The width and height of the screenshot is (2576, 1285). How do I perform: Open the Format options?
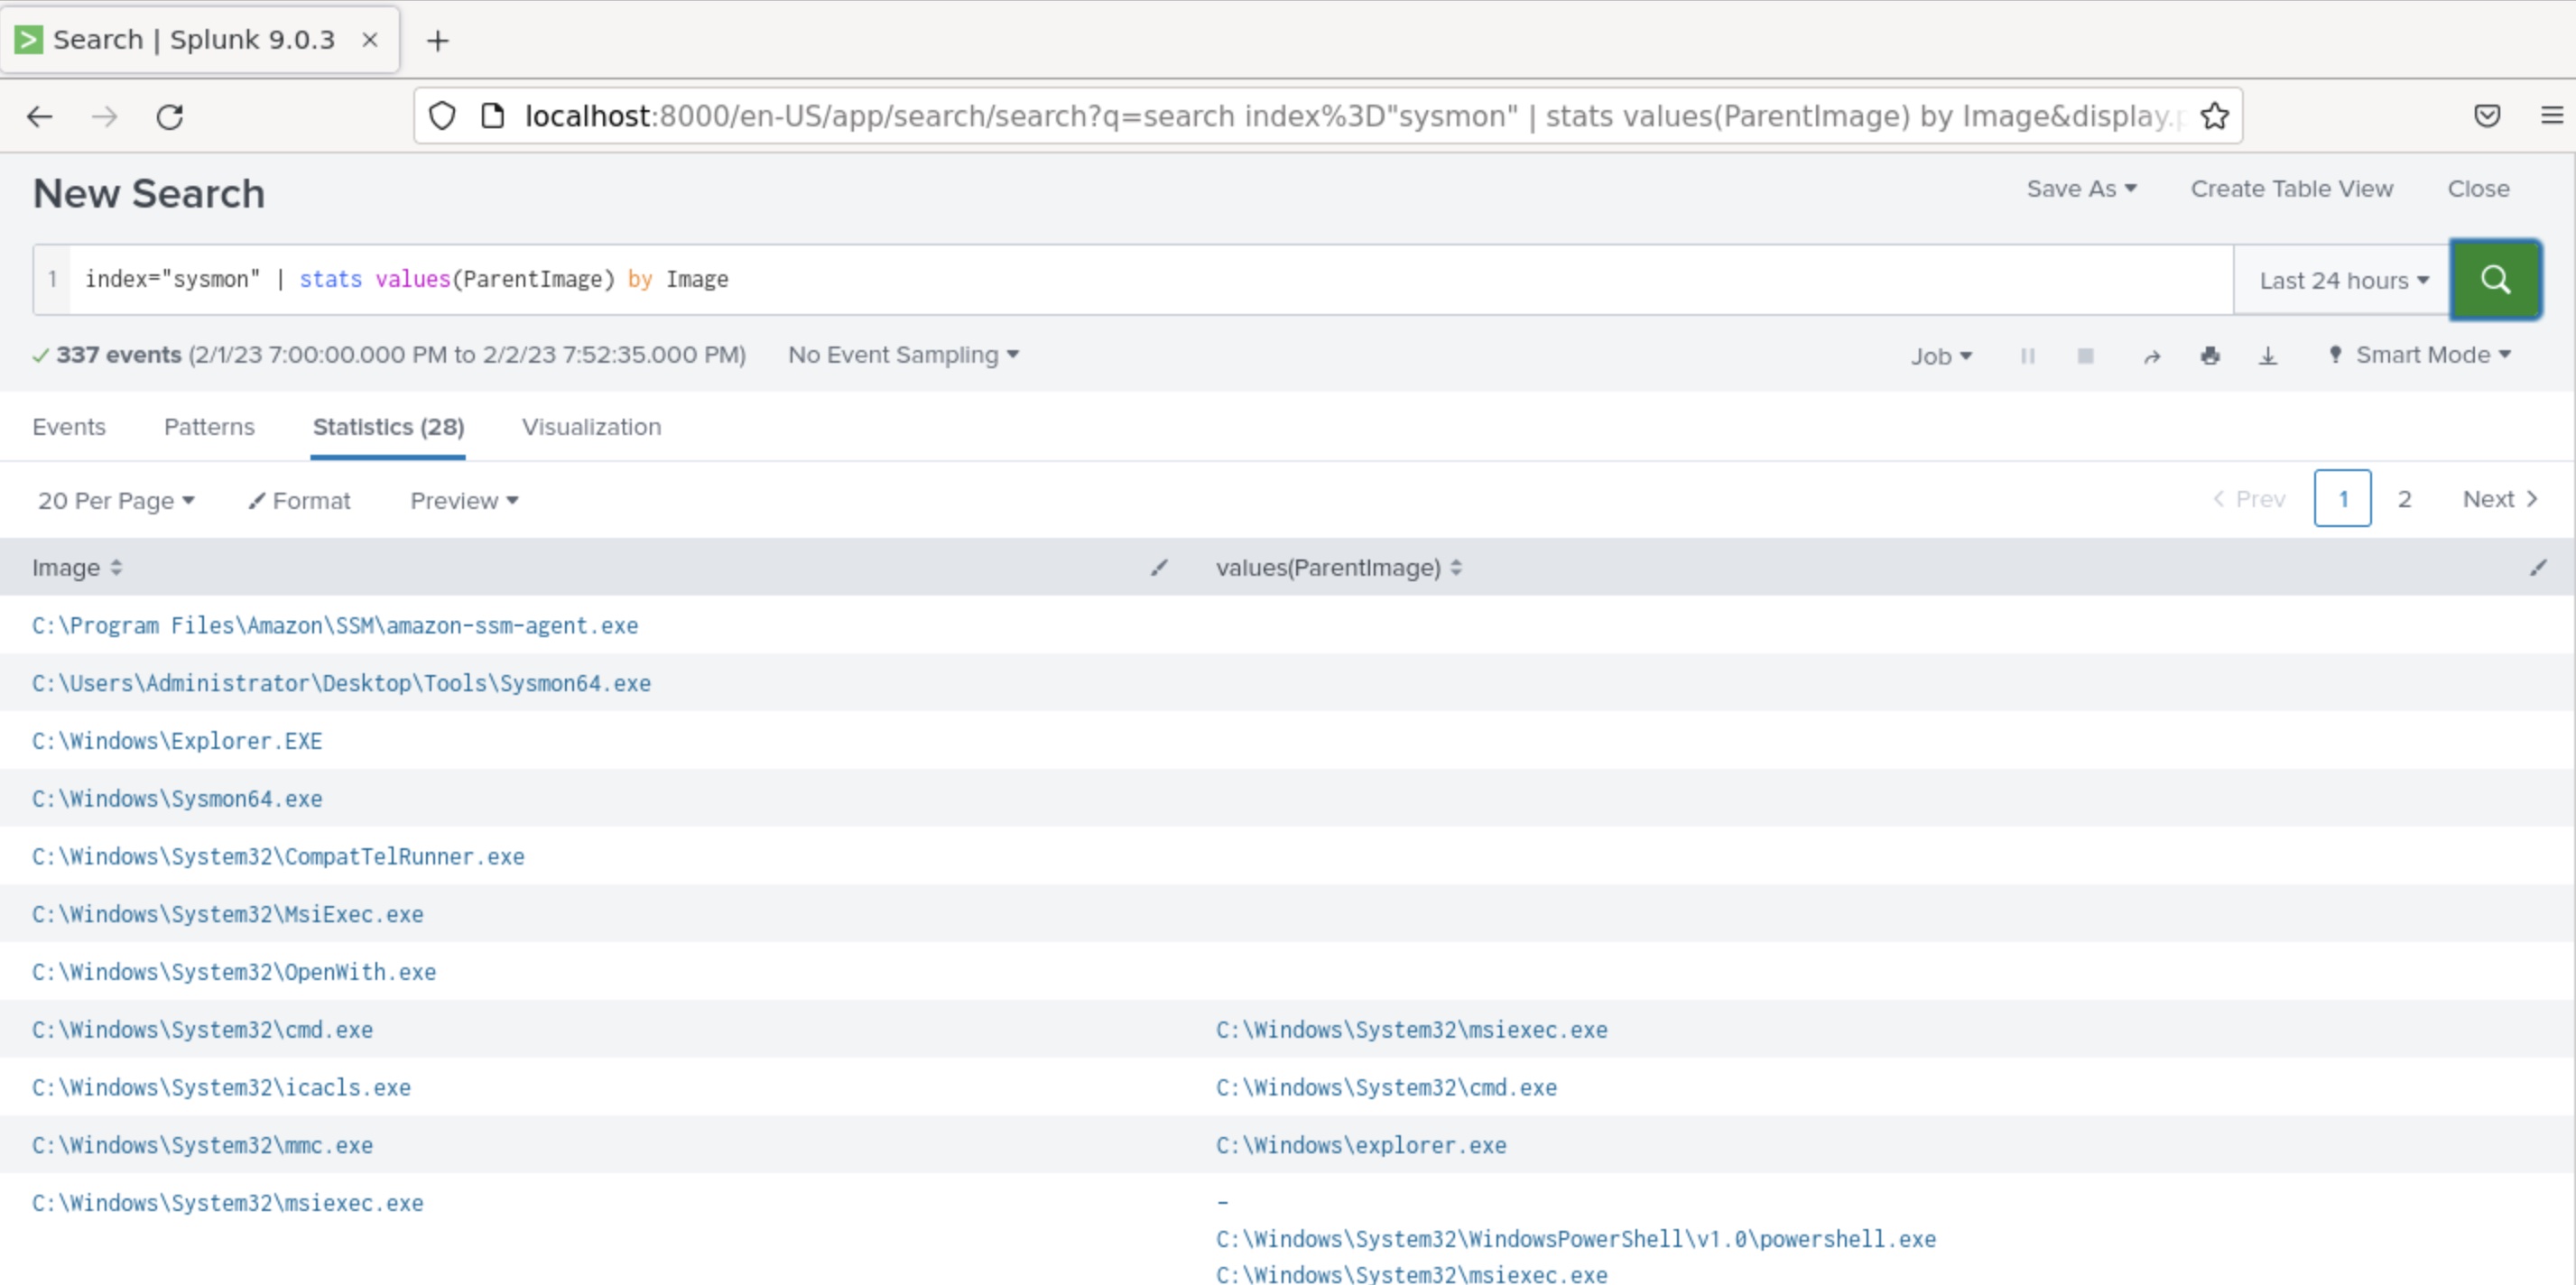point(299,501)
